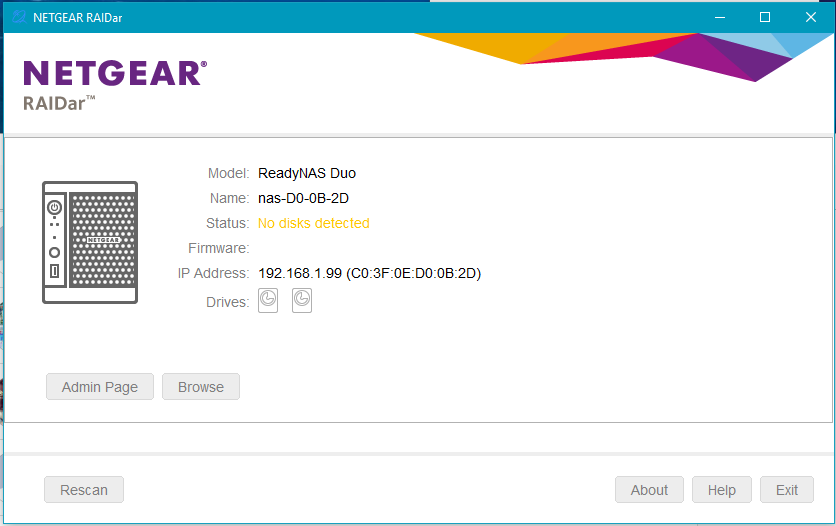Maximize the RAIDar window
Viewport: 836px width, 526px height.
[765, 17]
